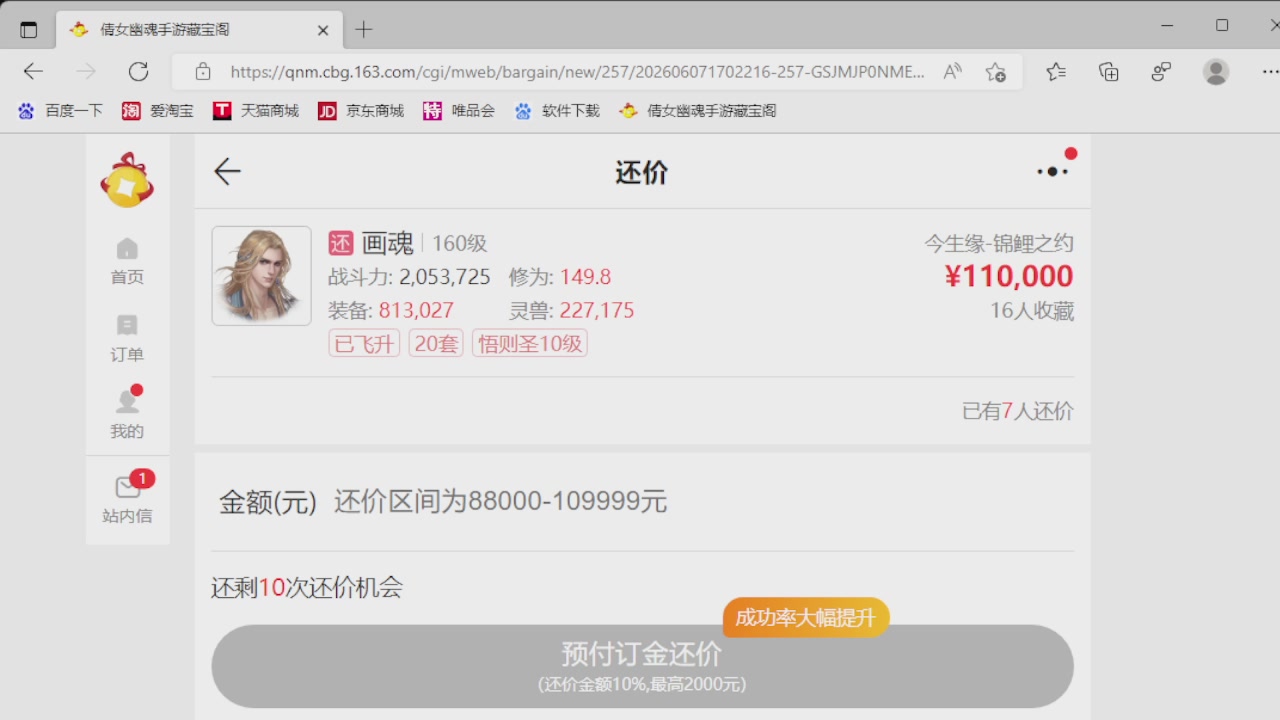Click the read aloud icon
Screen dimensions: 1280x720
pyautogui.click(x=952, y=72)
